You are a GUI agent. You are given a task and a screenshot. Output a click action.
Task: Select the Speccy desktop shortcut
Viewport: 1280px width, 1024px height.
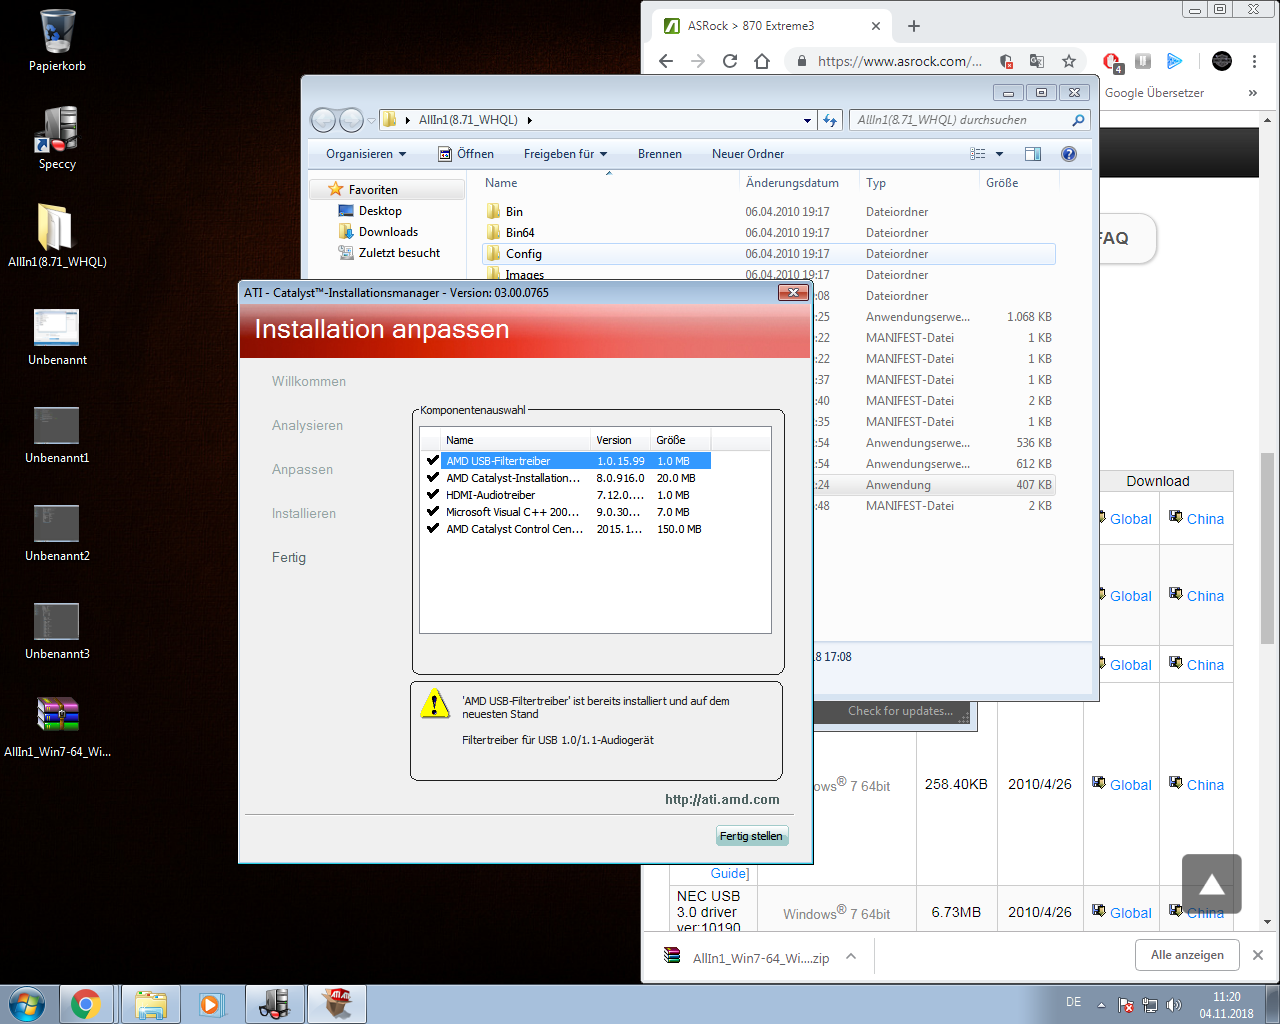(57, 138)
